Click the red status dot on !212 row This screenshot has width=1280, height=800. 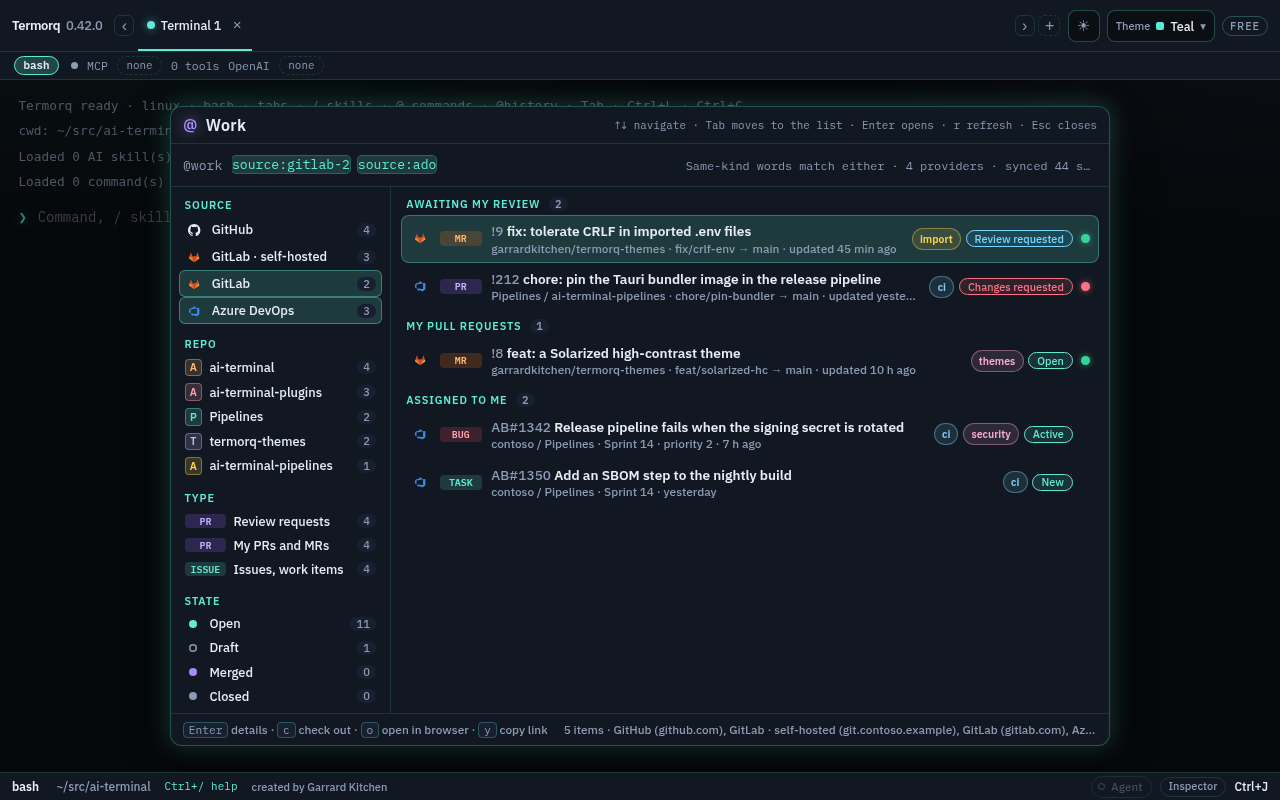pyautogui.click(x=1085, y=287)
